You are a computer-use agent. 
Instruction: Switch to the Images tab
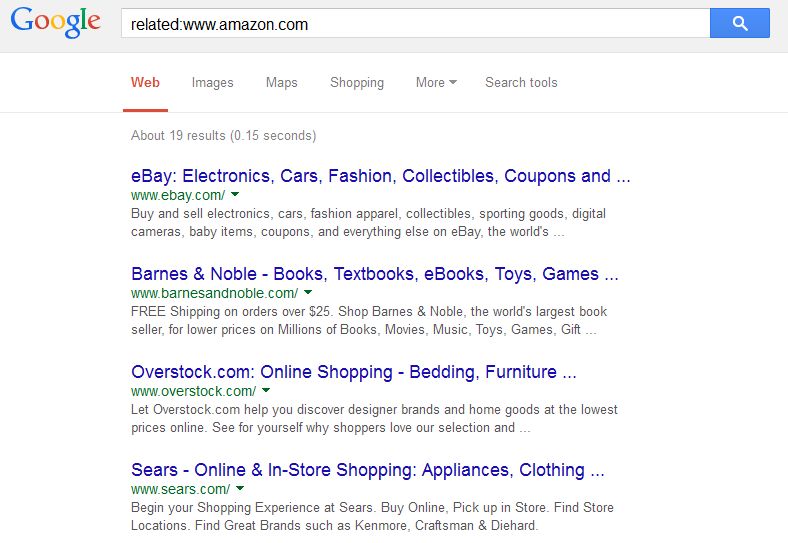(x=213, y=82)
